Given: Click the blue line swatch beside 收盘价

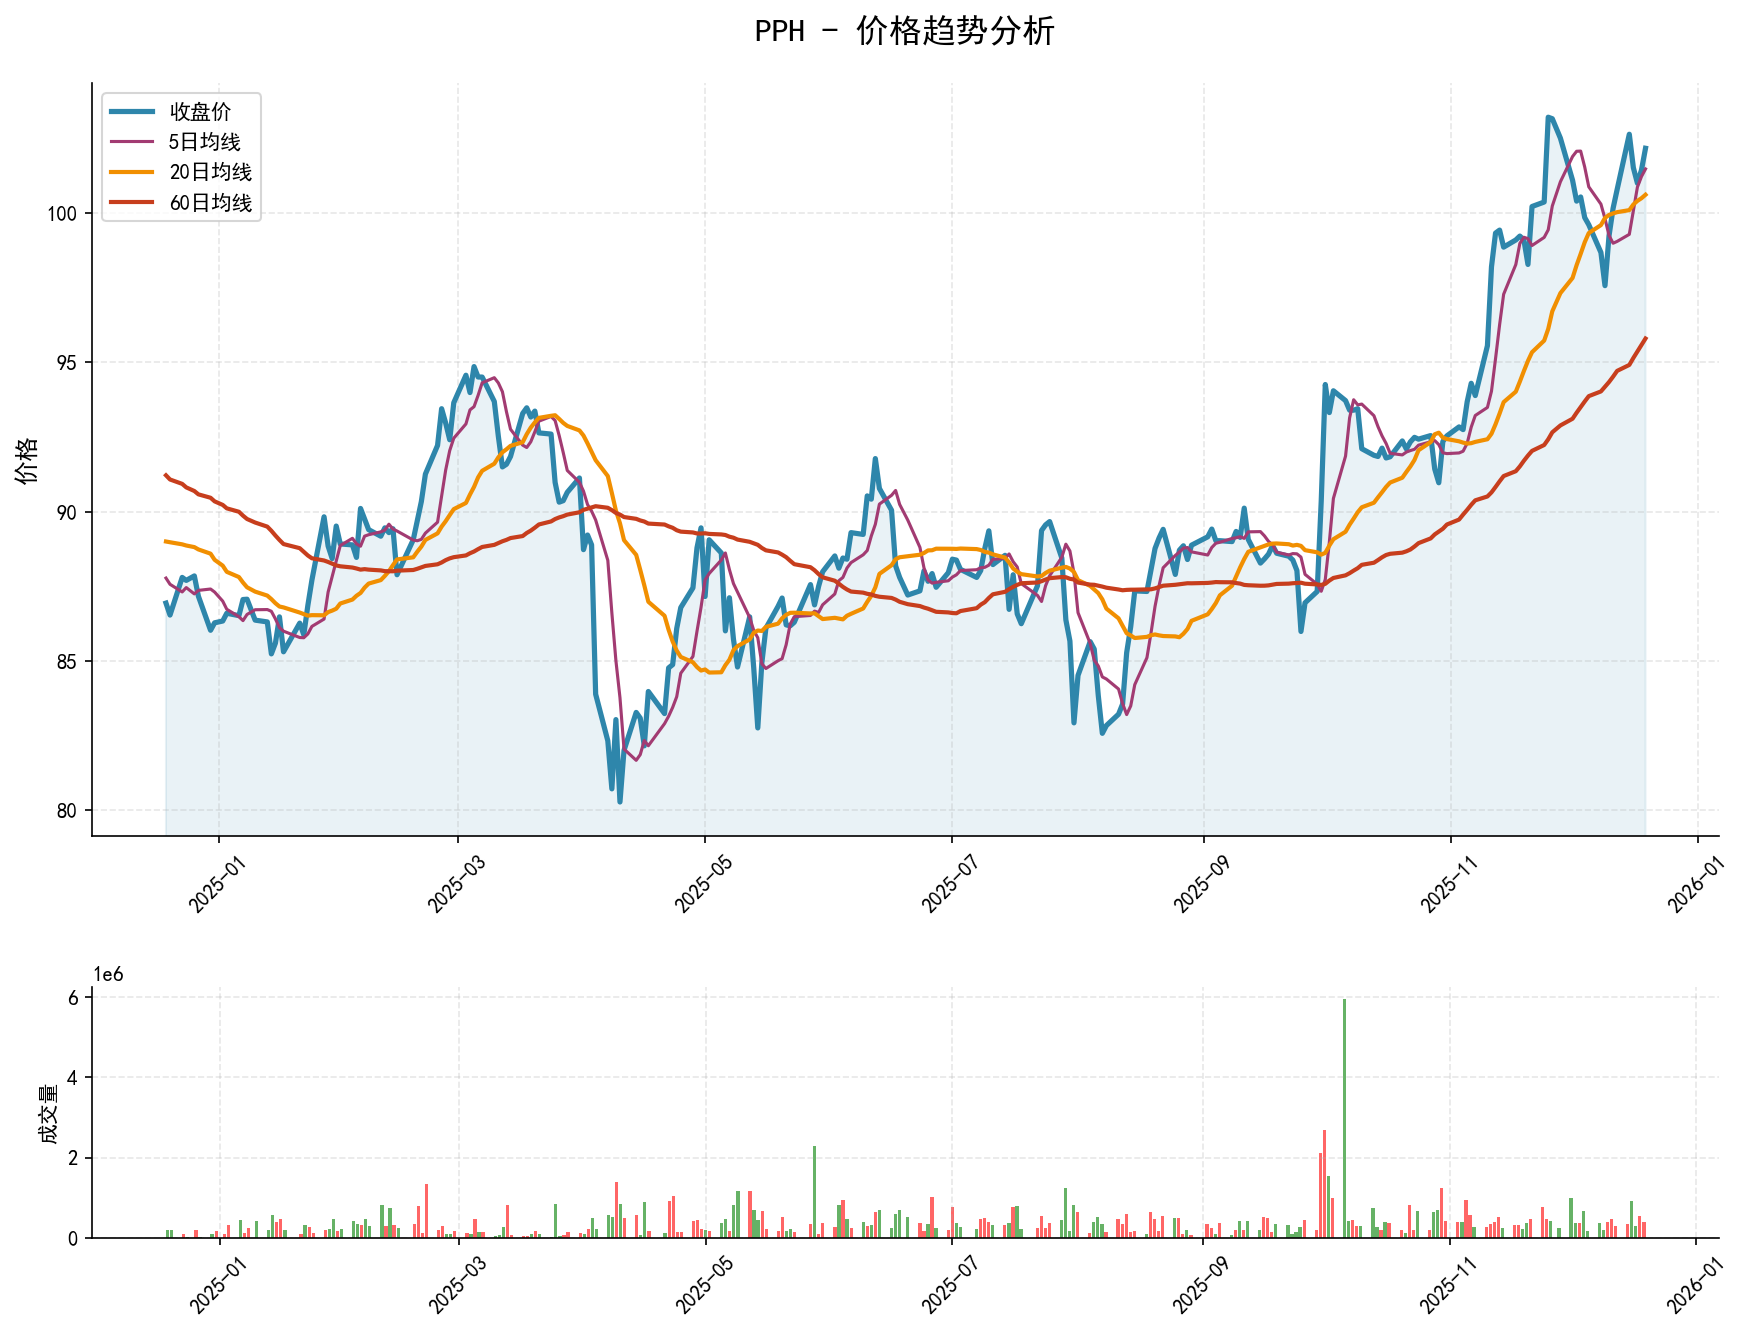Looking at the screenshot, I should 132,112.
